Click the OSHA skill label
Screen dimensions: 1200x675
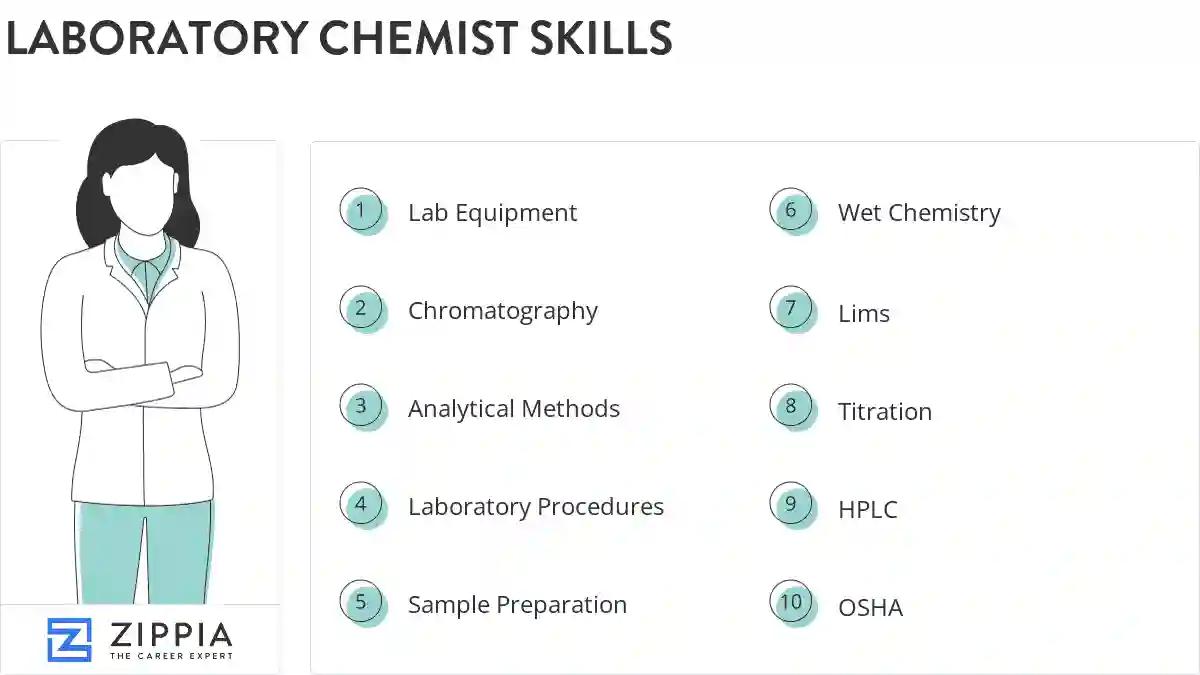point(870,608)
